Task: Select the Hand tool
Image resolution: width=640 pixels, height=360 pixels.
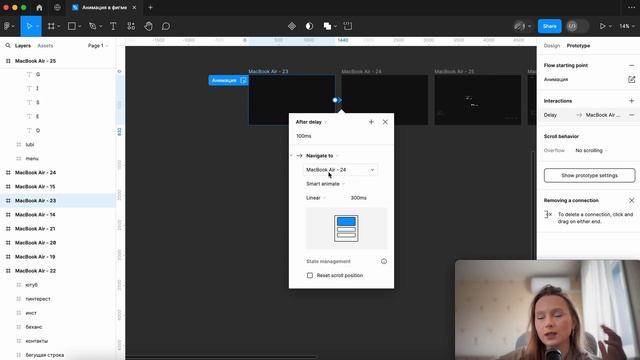Action: point(148,26)
